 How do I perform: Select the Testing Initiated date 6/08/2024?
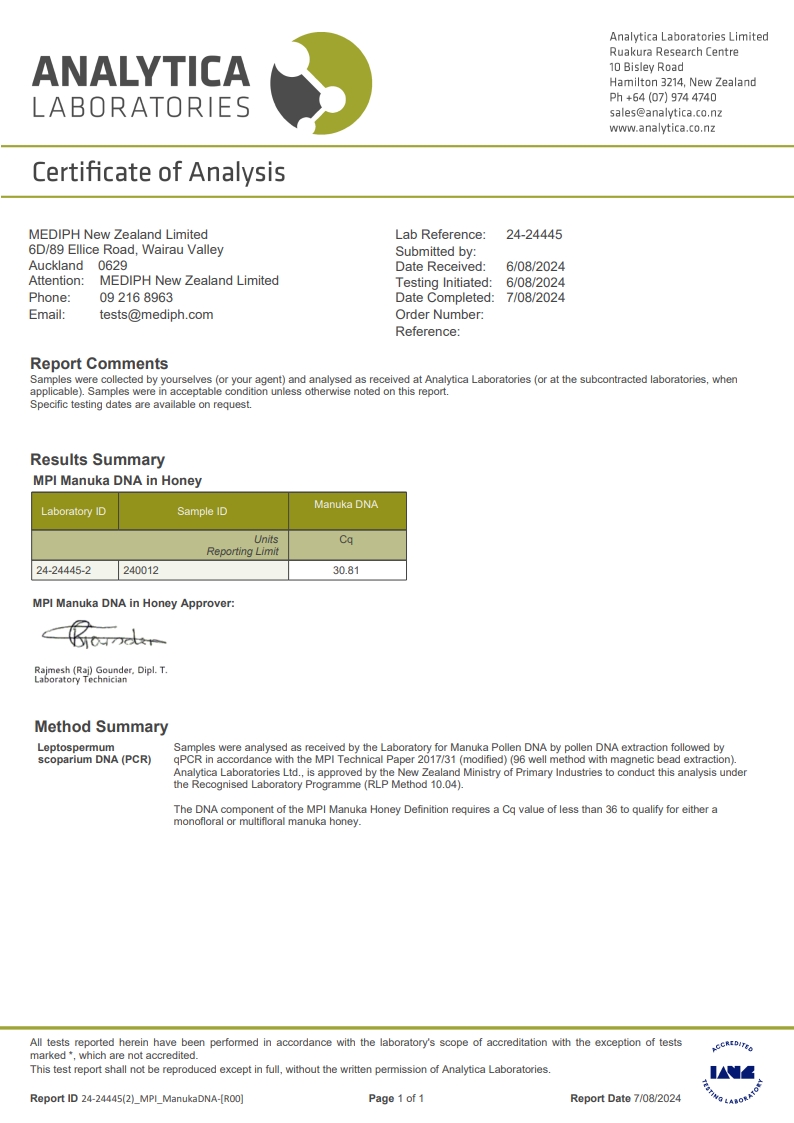pos(536,282)
